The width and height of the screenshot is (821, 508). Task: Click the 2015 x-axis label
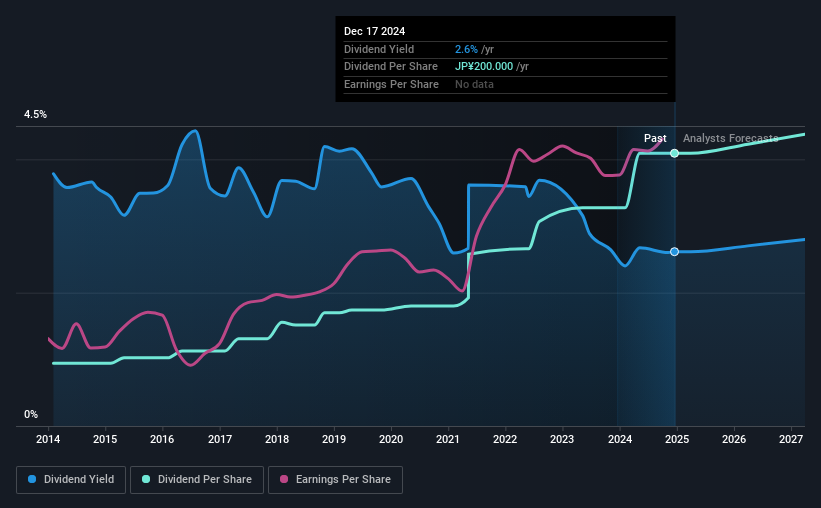105,439
